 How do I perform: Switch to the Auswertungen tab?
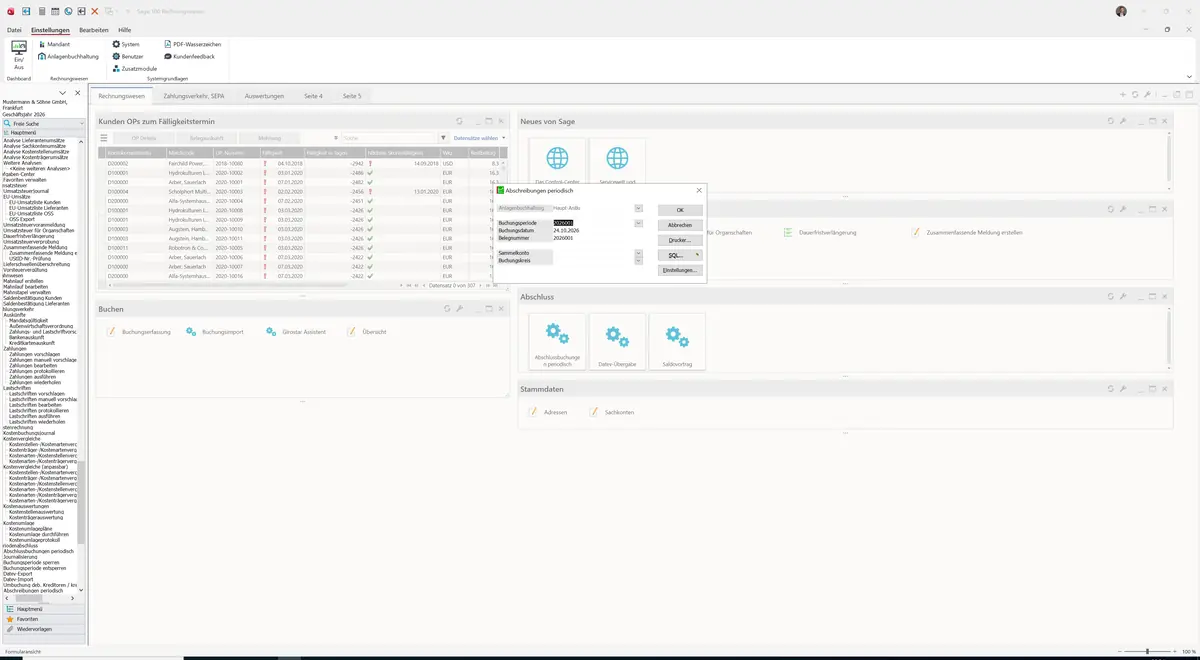tap(264, 96)
